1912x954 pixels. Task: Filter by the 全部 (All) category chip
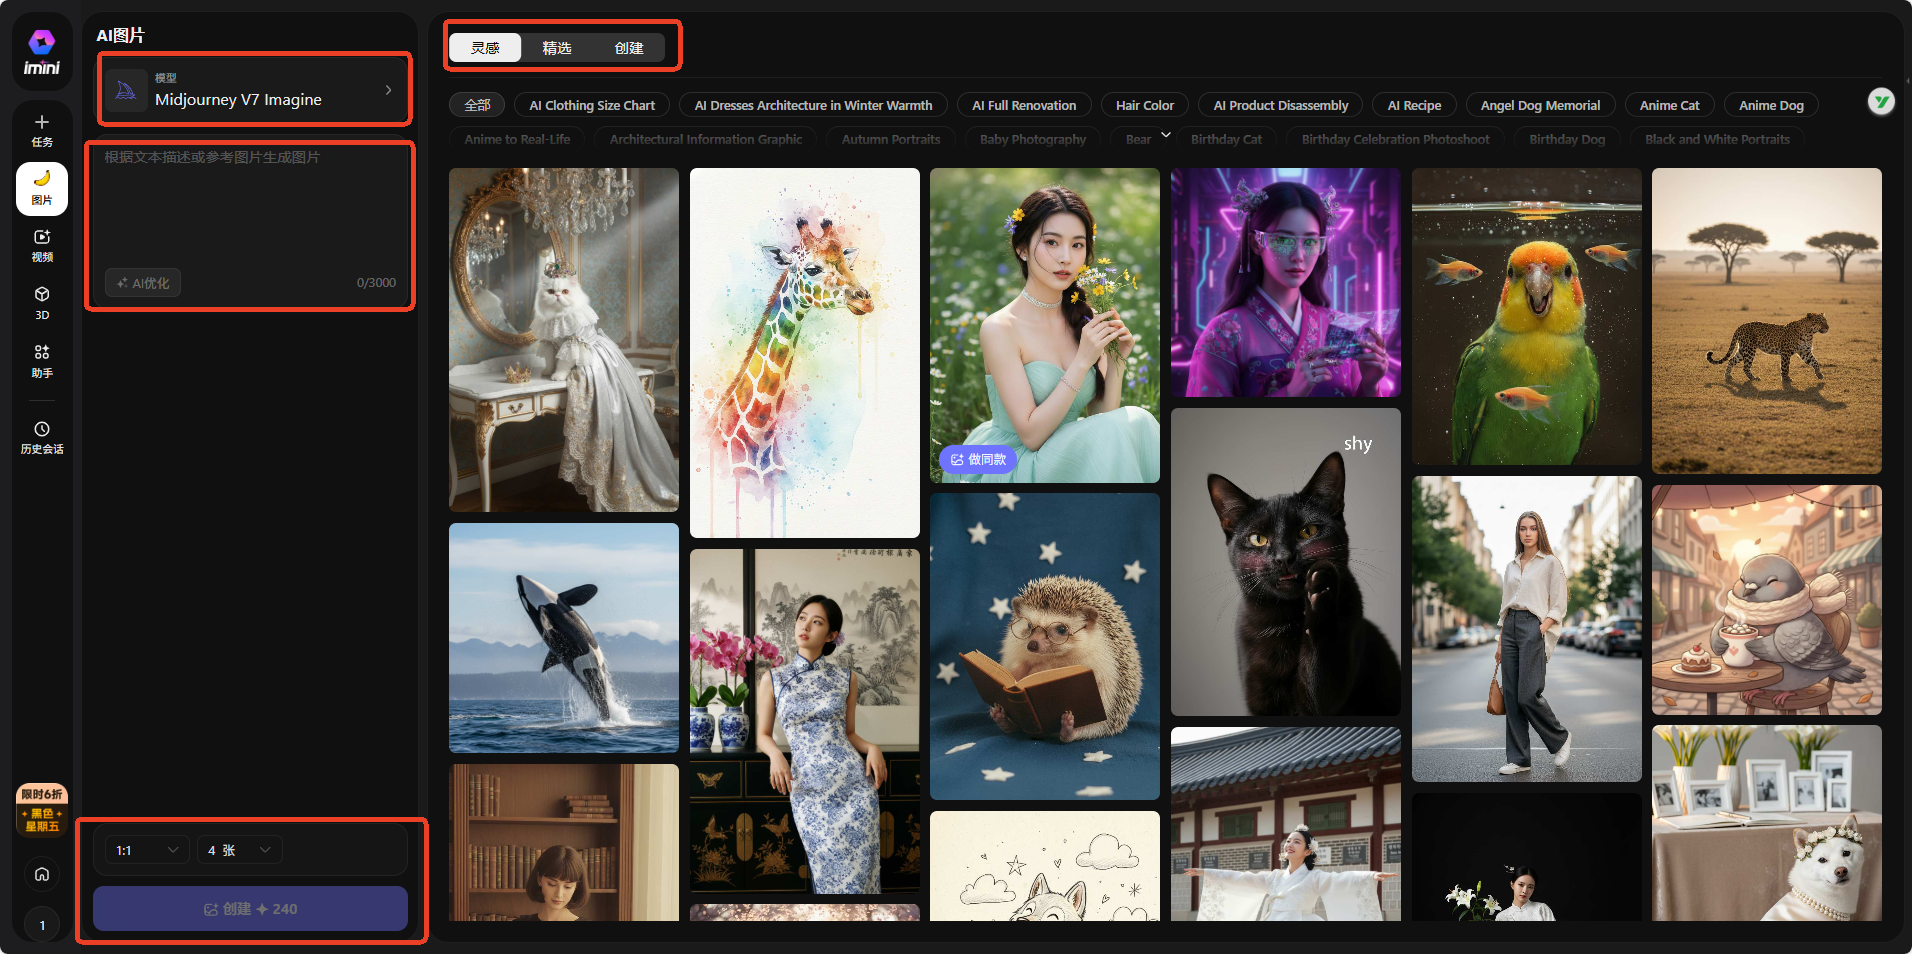(x=477, y=105)
